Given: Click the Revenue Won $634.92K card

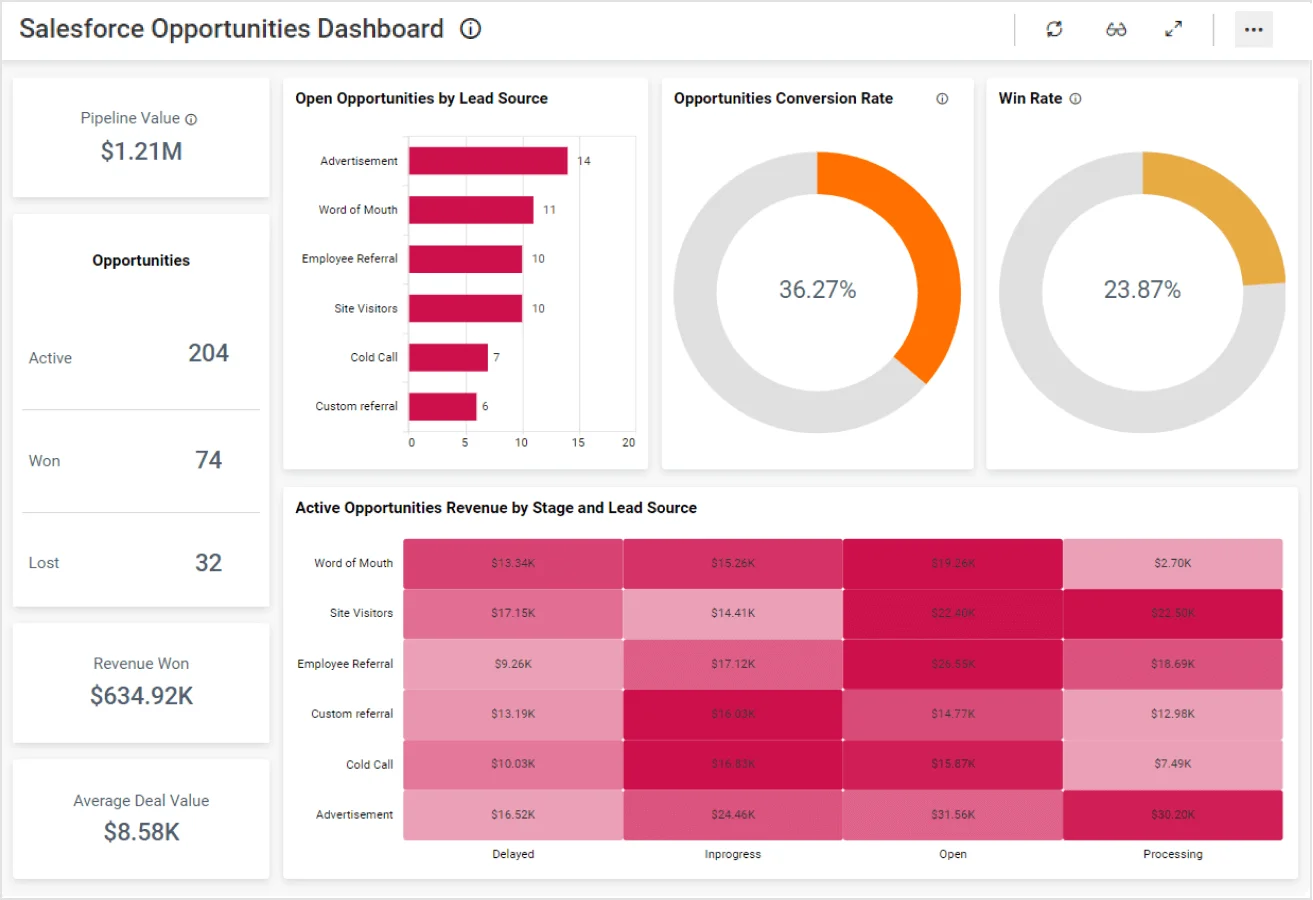Looking at the screenshot, I should tap(141, 682).
